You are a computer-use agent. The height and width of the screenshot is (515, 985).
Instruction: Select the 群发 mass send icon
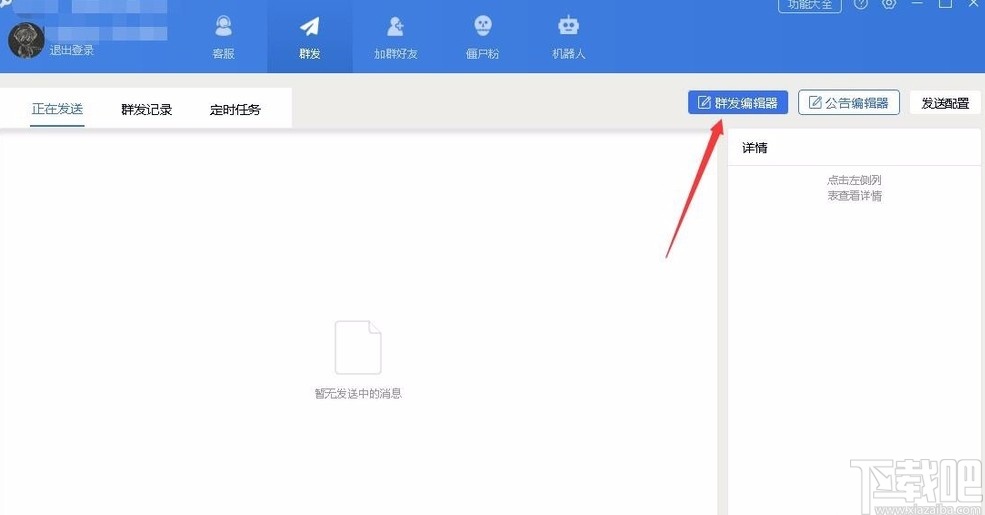pyautogui.click(x=309, y=27)
